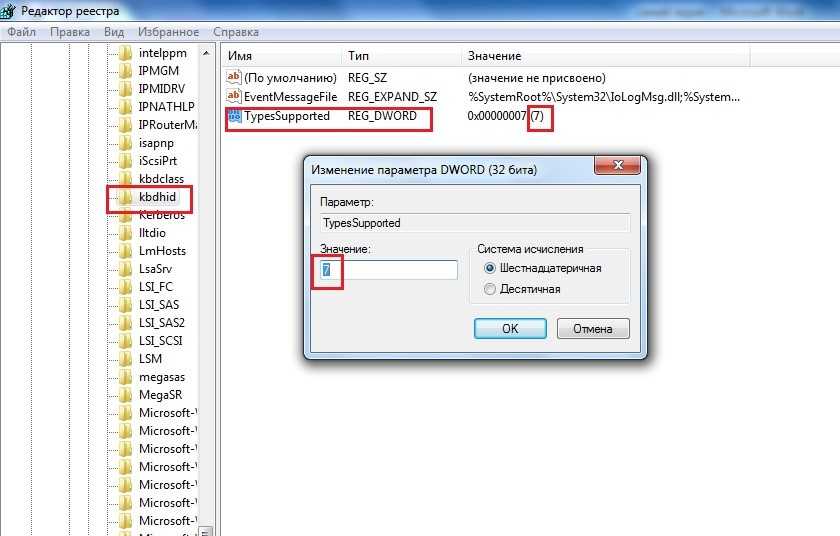Open the Вид menu
This screenshot has width=840, height=536.
tap(114, 32)
